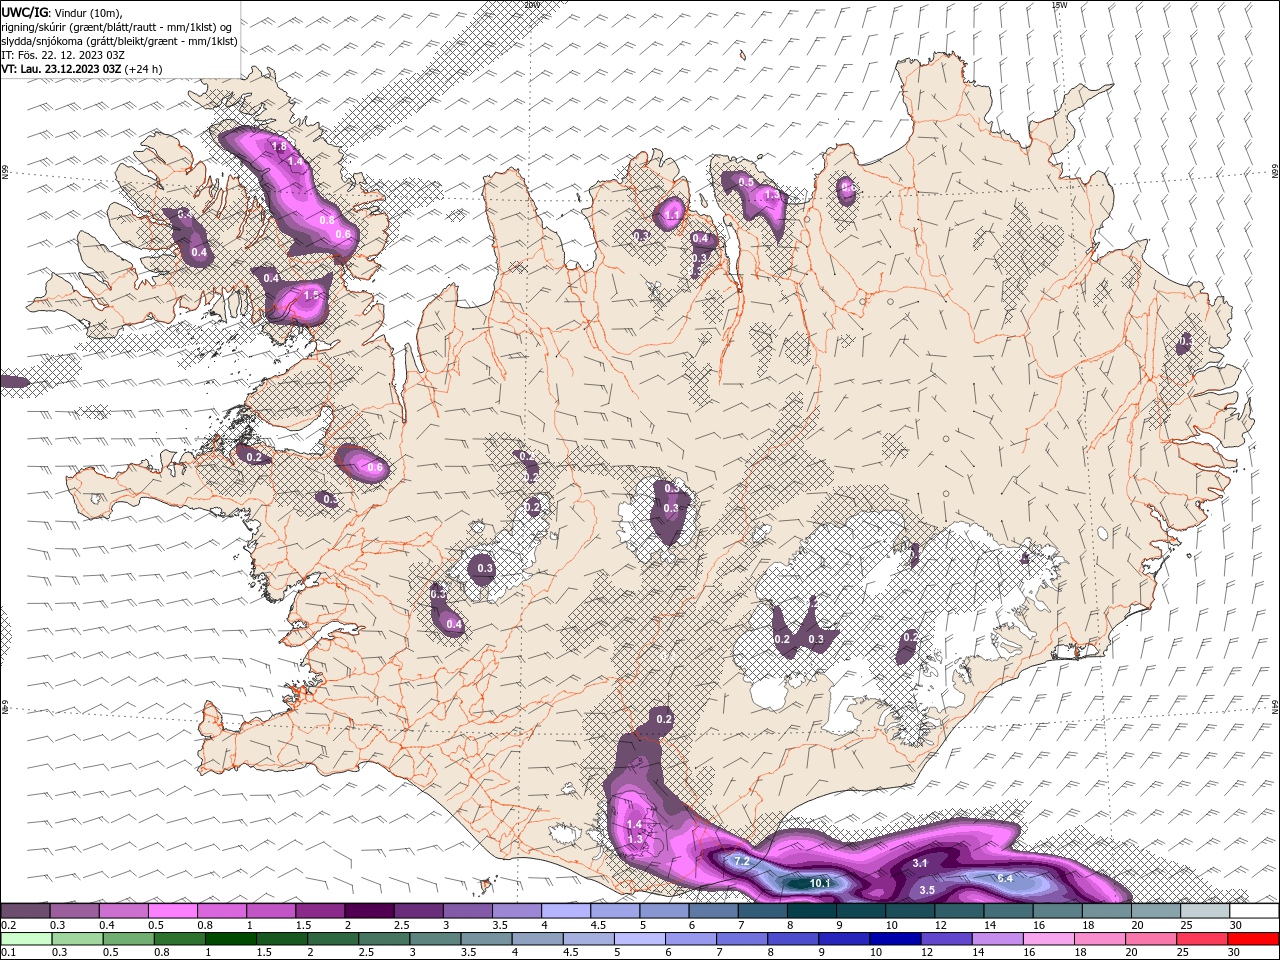Click the 'UWC/IG: Vindur (10m)' title text
Image resolution: width=1280 pixels, height=960 pixels.
[61, 12]
